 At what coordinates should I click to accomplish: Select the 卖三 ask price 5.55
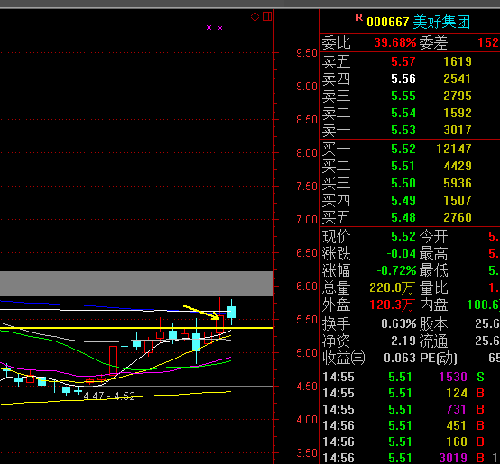[403, 96]
